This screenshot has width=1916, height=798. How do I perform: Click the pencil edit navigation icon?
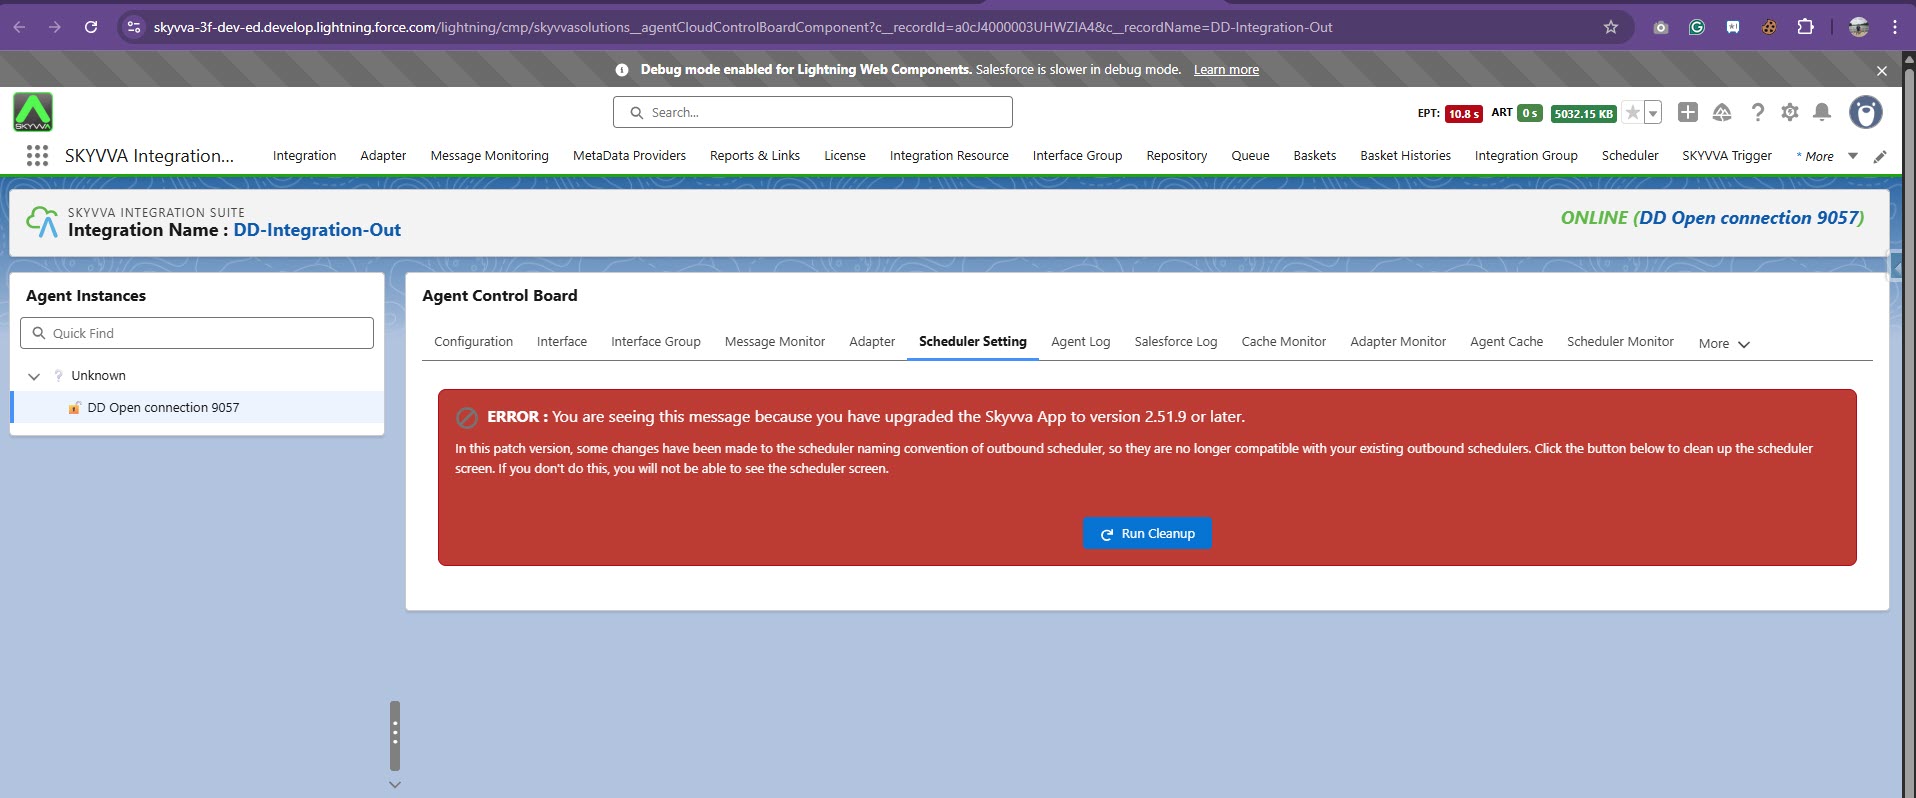point(1880,156)
